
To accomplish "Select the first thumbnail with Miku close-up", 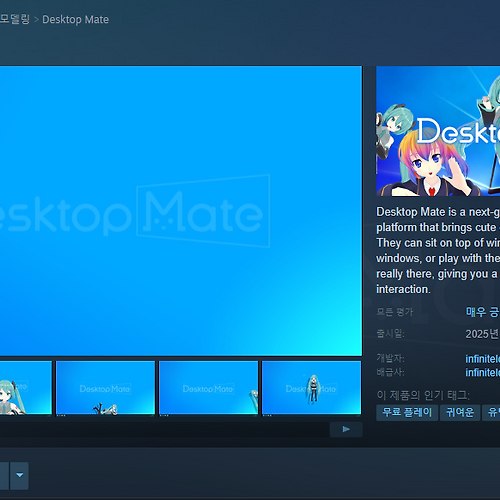I will (26, 388).
